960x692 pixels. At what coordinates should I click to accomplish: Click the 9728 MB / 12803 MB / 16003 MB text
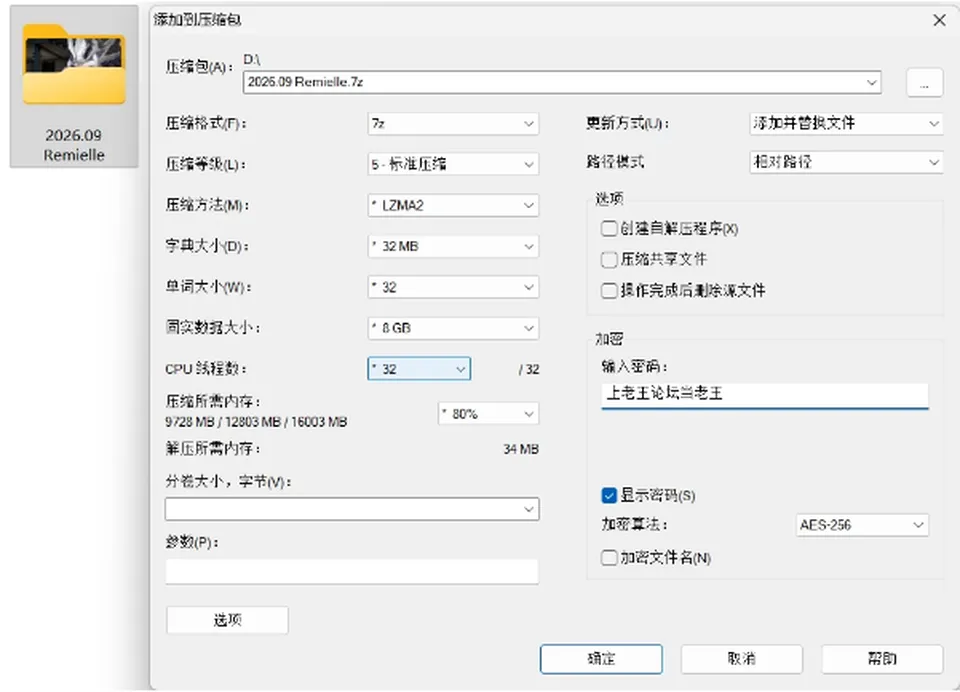pyautogui.click(x=256, y=422)
